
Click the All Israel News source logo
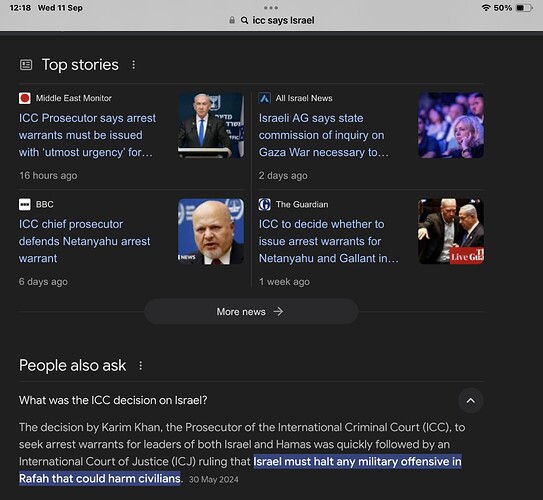tap(265, 98)
